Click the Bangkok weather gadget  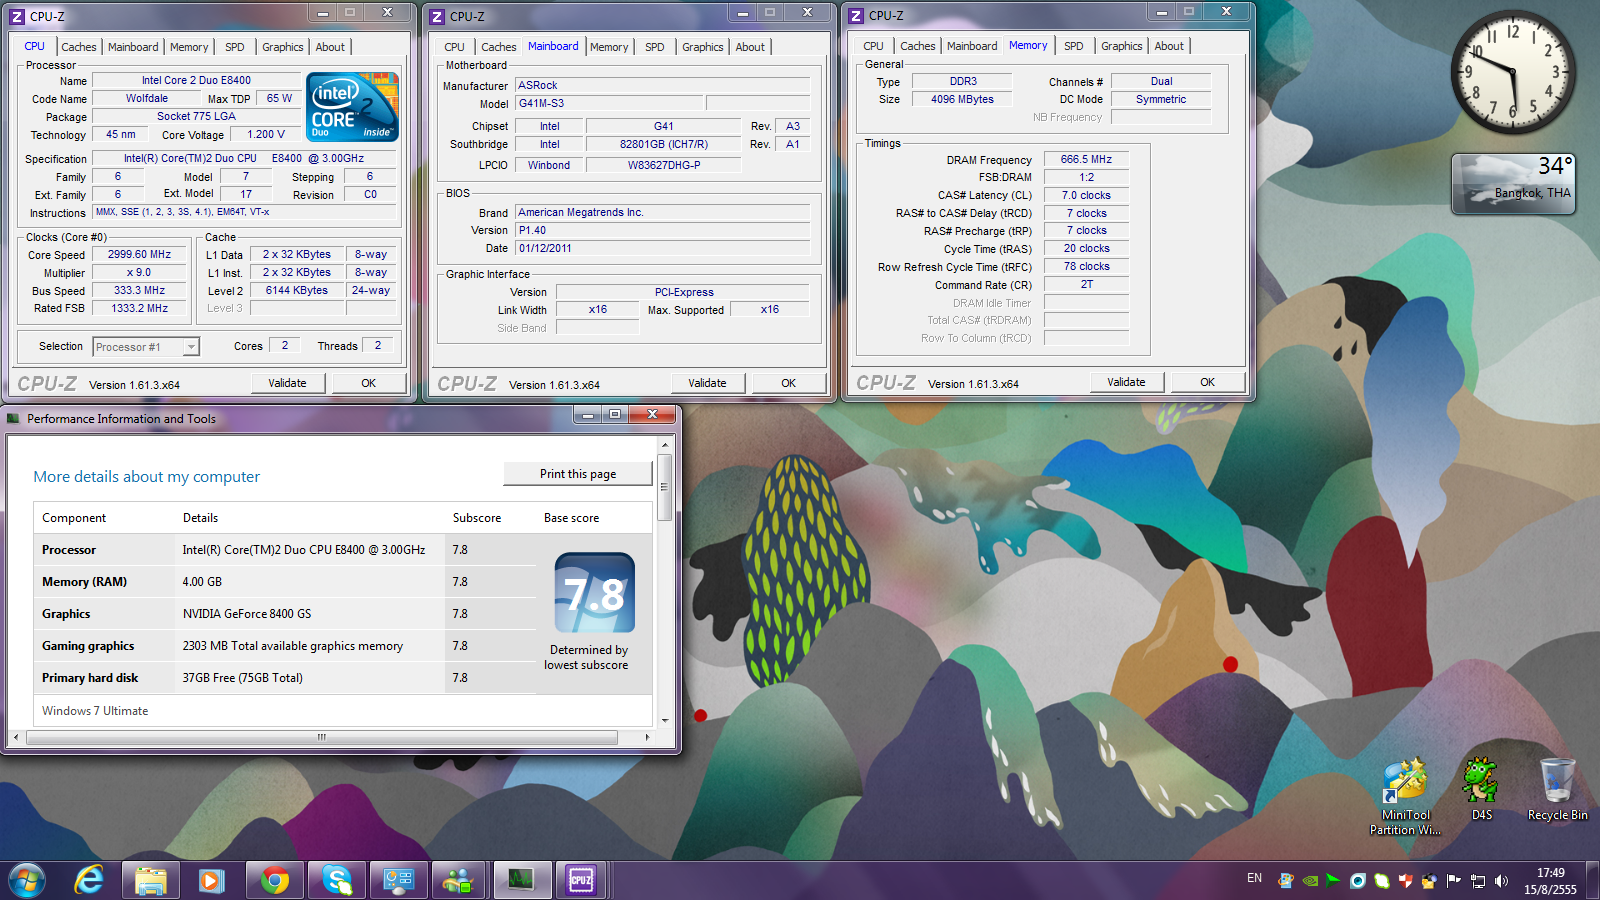[1513, 184]
